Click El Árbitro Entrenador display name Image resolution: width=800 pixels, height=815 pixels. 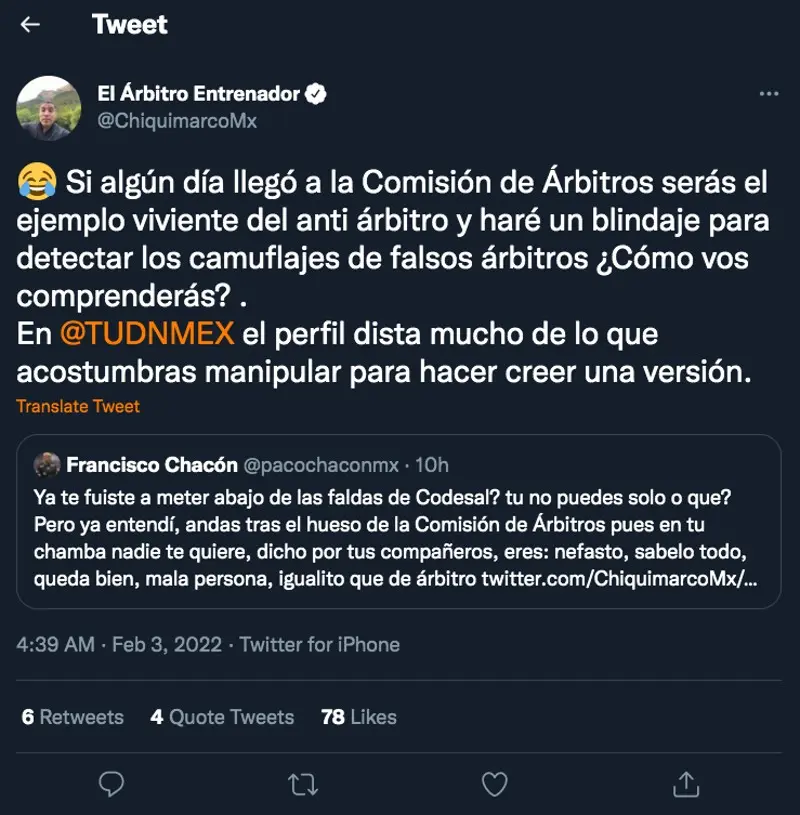pyautogui.click(x=198, y=95)
